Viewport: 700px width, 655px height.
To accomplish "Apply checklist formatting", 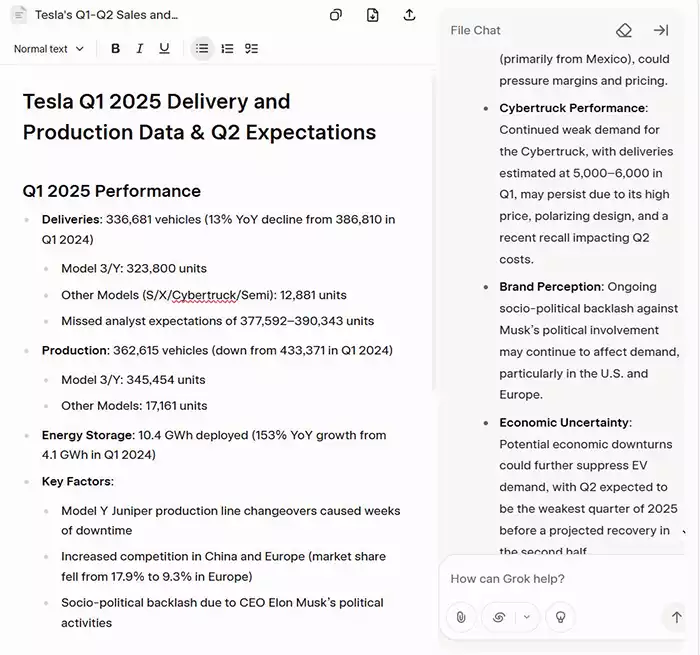I will click(251, 49).
